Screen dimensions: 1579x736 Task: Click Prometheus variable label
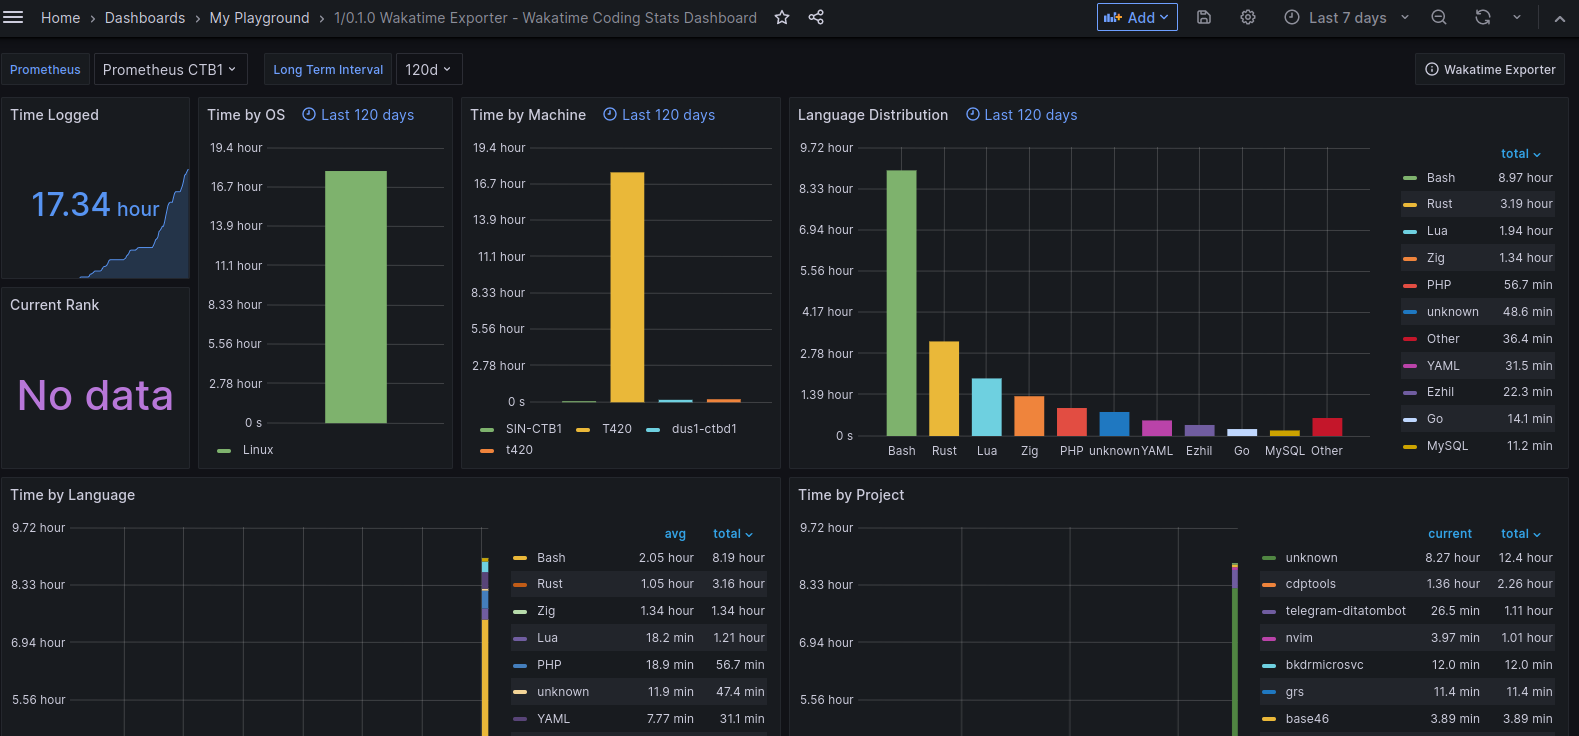coord(45,69)
